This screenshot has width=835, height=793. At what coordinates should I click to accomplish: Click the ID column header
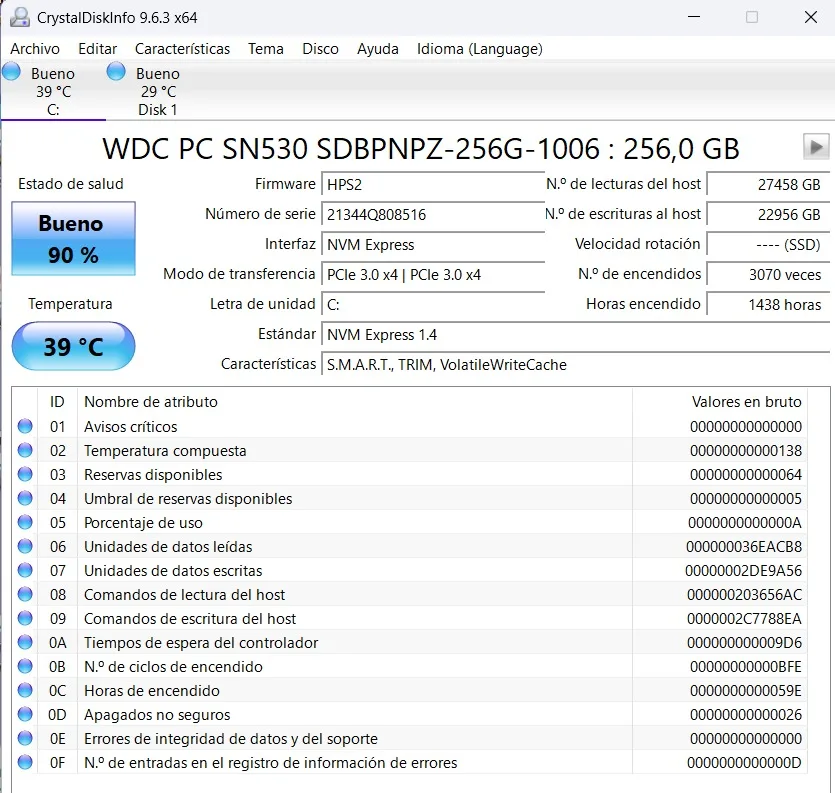(58, 402)
